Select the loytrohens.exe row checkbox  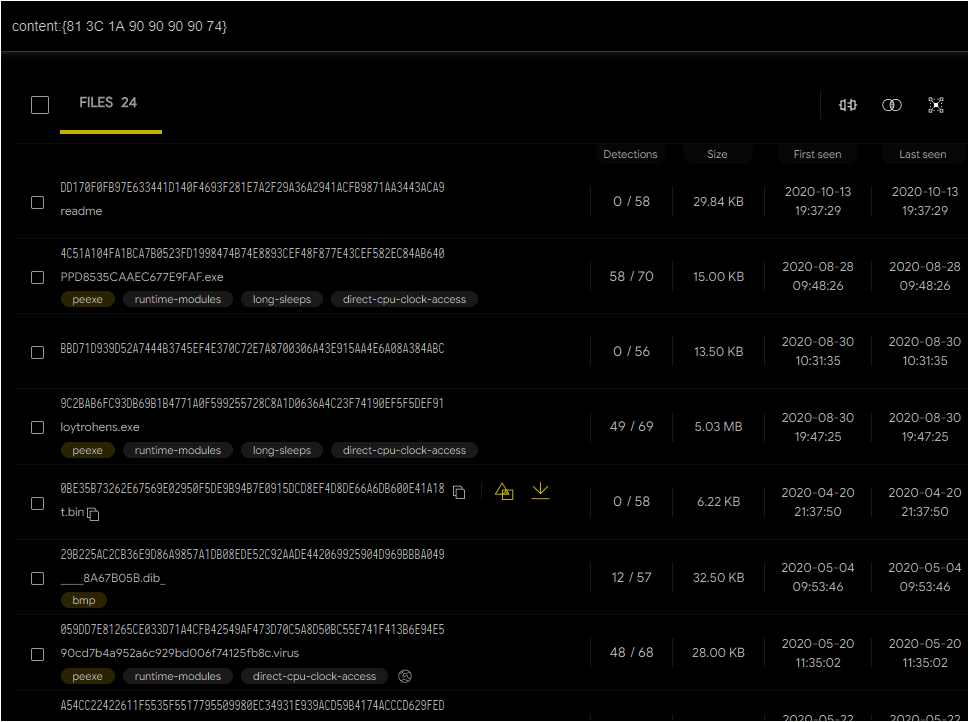click(x=38, y=428)
